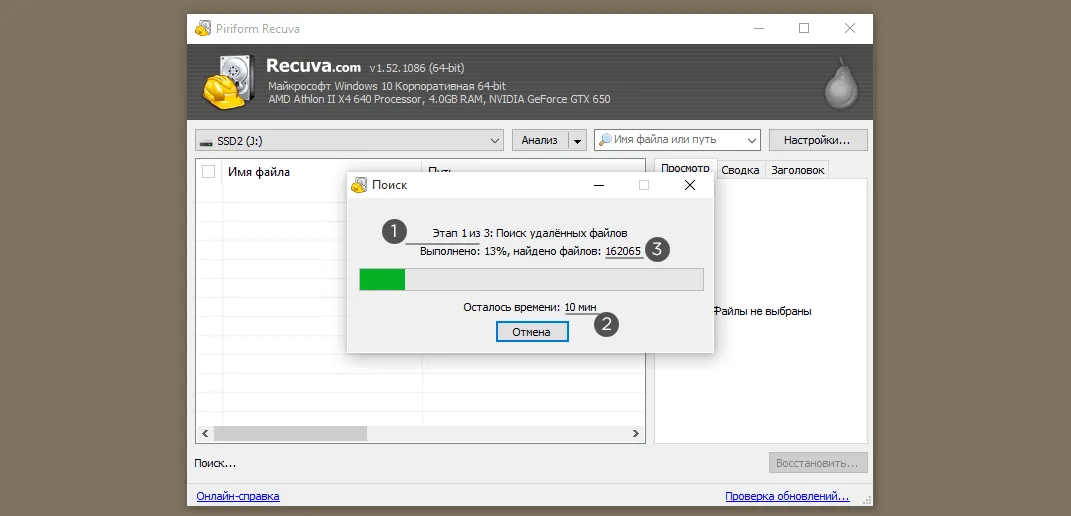Click the SSD2 drive icon in the drive selector
Viewport: 1071px width, 516px height.
point(205,141)
